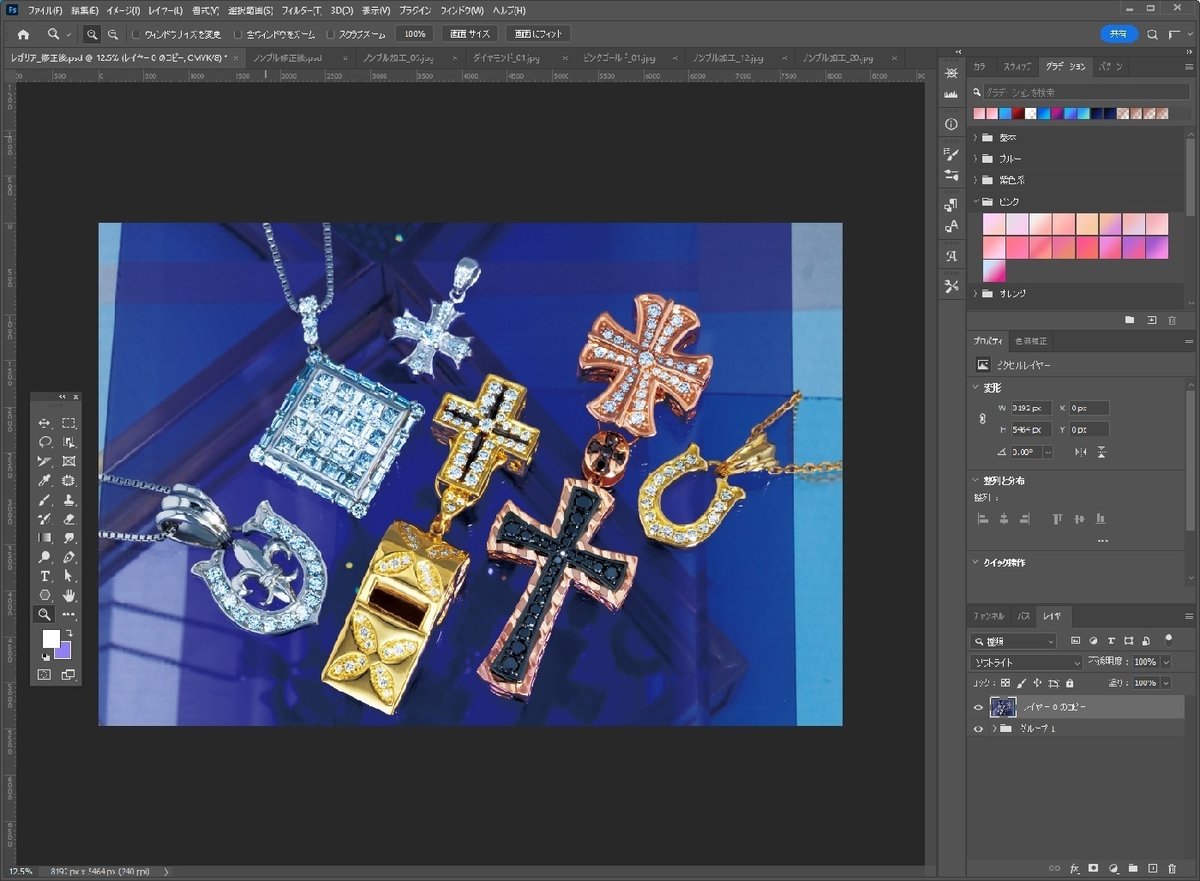Image resolution: width=1200 pixels, height=881 pixels.
Task: Select the Dodge tool
Action: click(x=45, y=557)
